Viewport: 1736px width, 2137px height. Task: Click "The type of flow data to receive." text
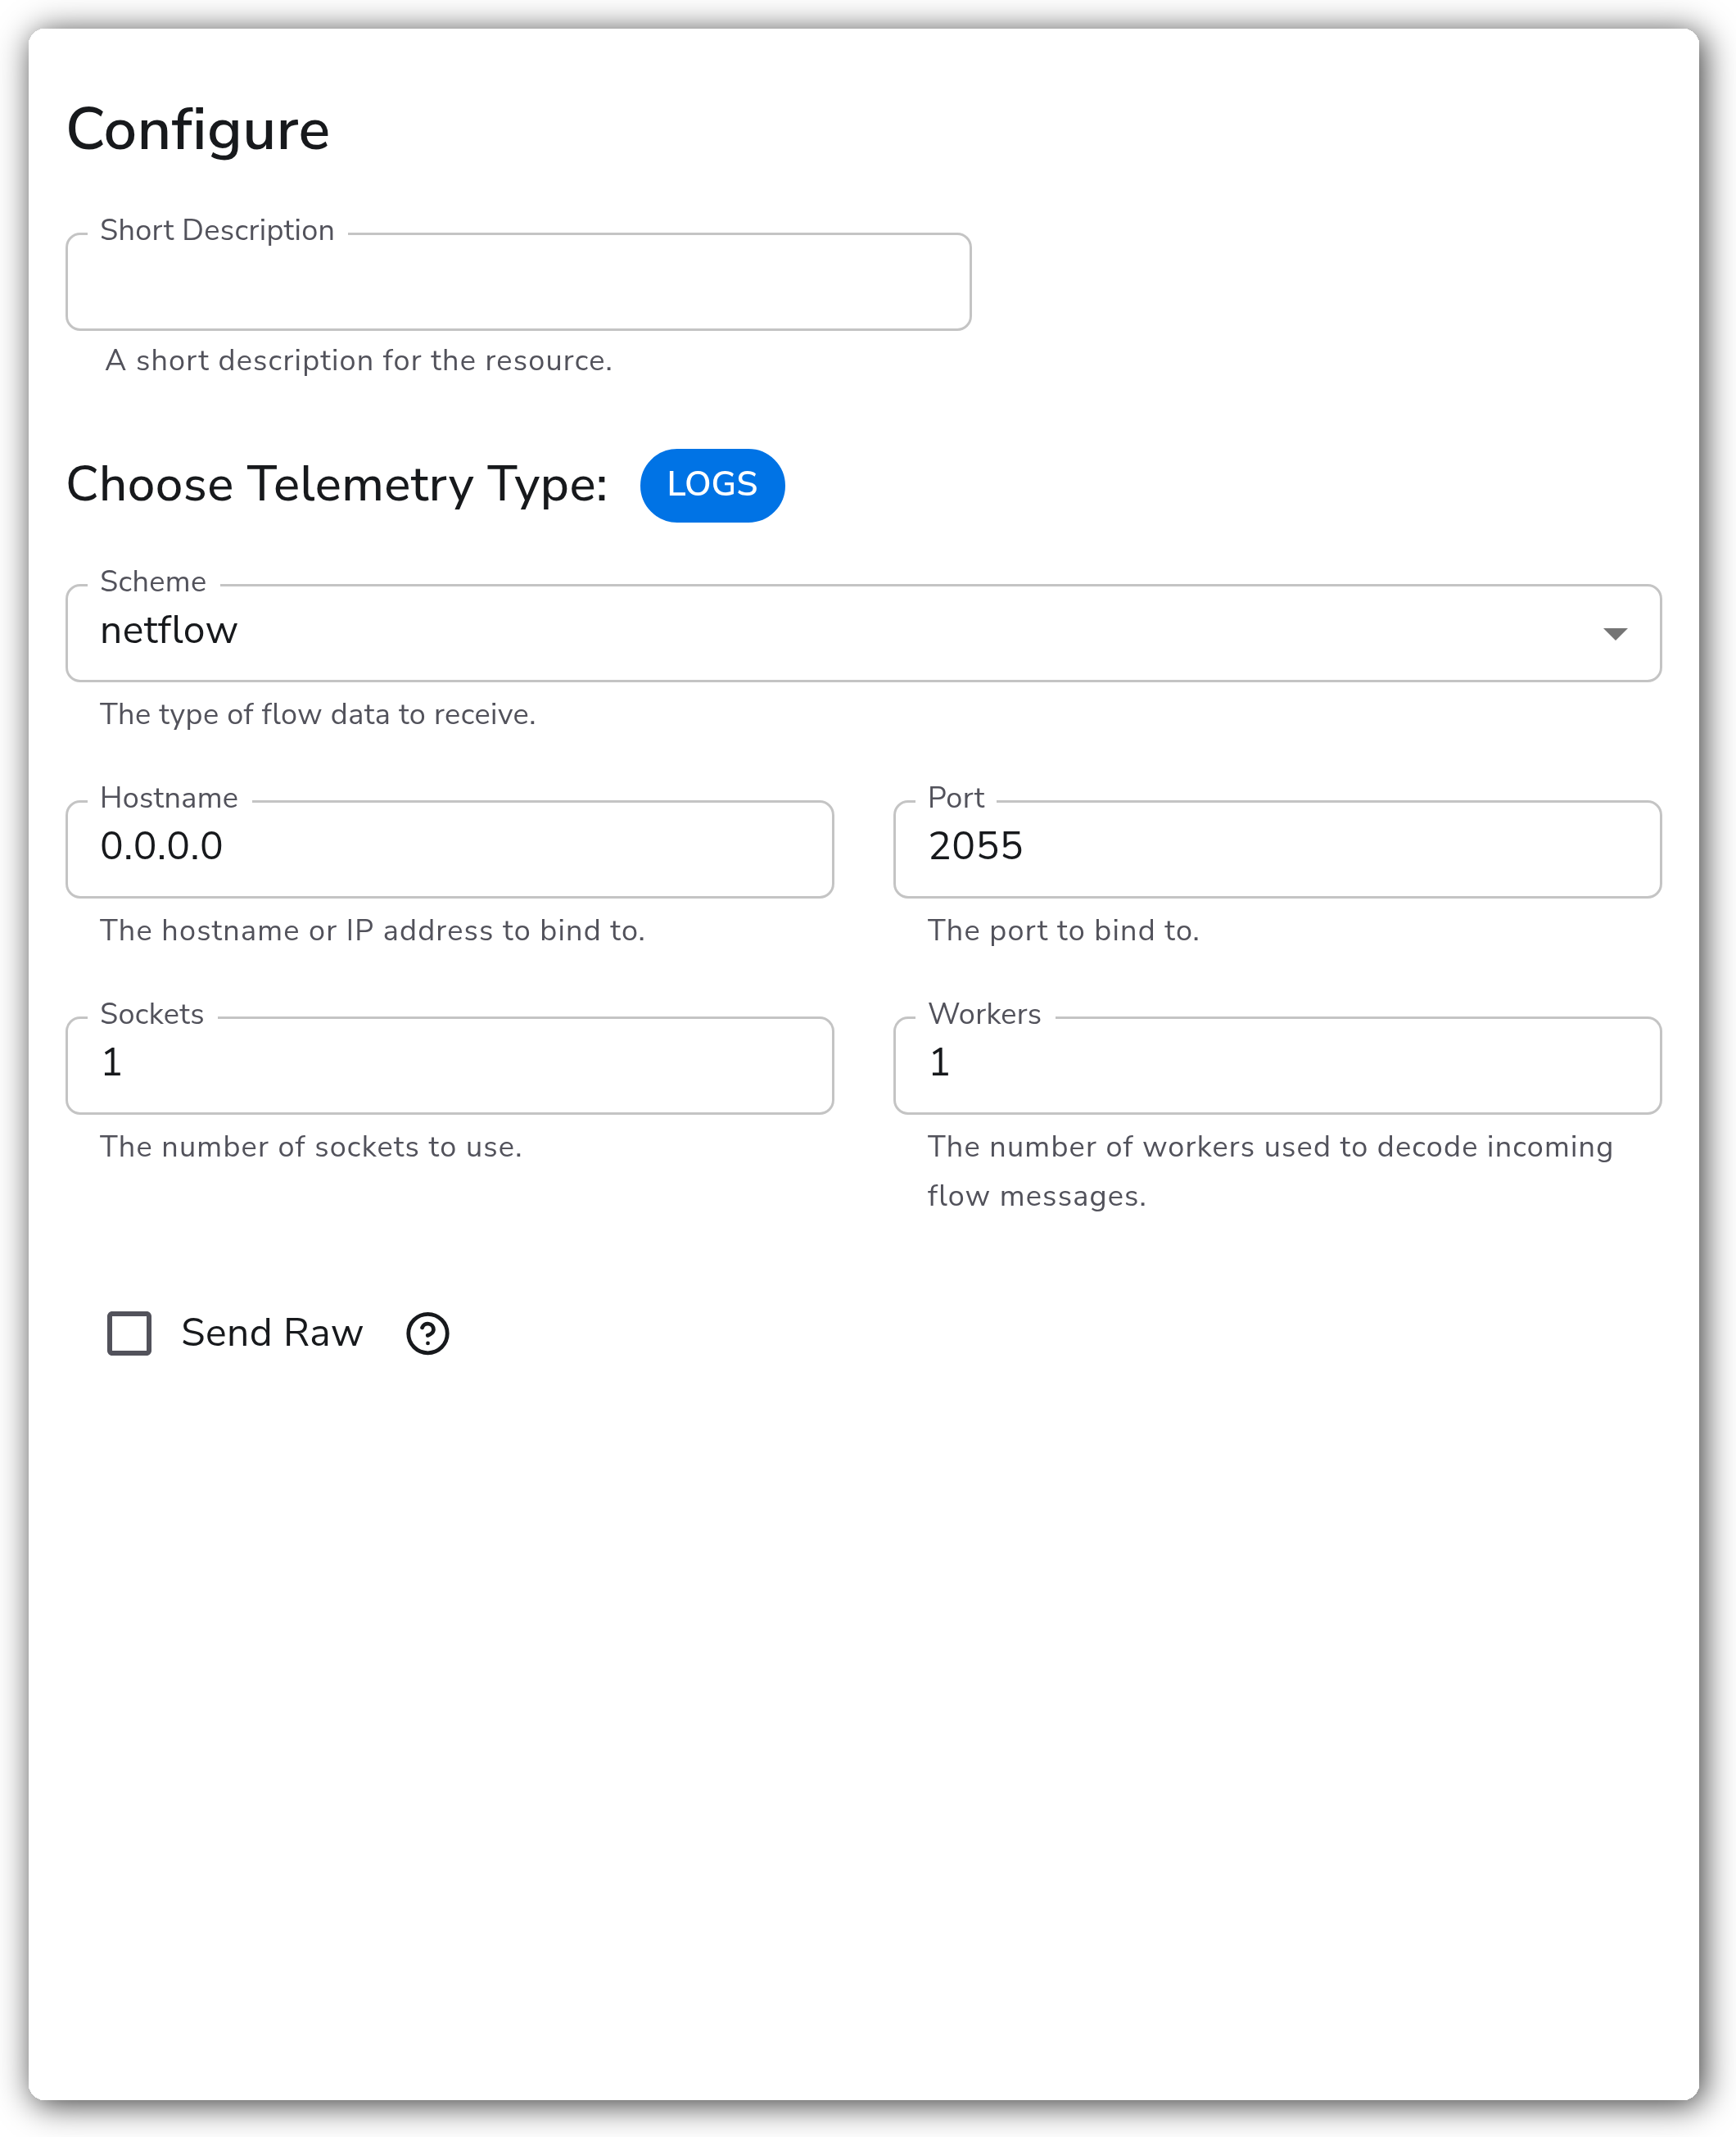(318, 714)
